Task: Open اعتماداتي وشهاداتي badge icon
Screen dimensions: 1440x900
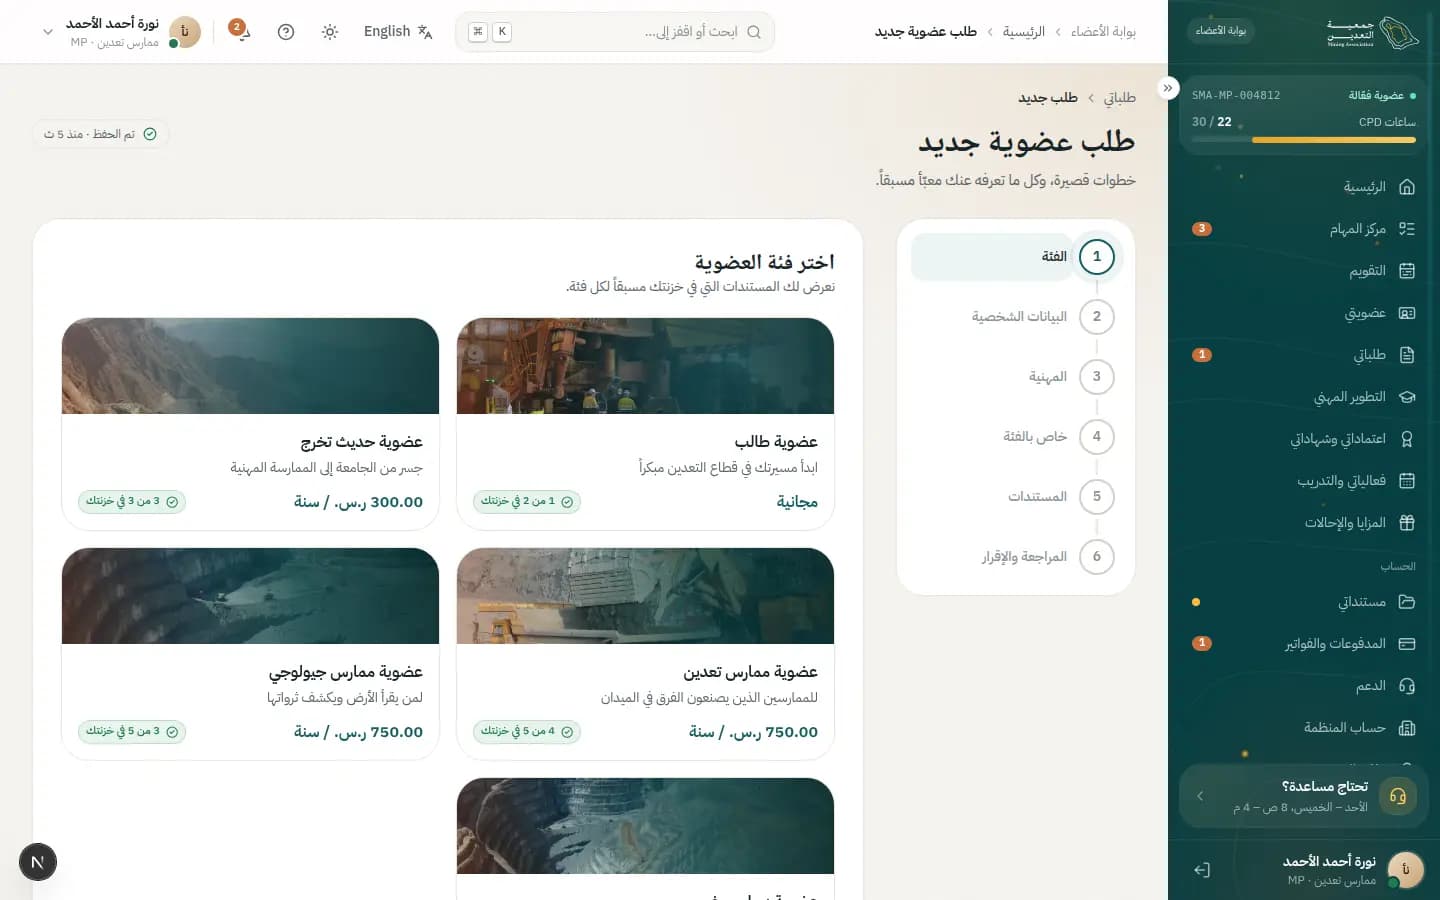Action: (x=1407, y=439)
